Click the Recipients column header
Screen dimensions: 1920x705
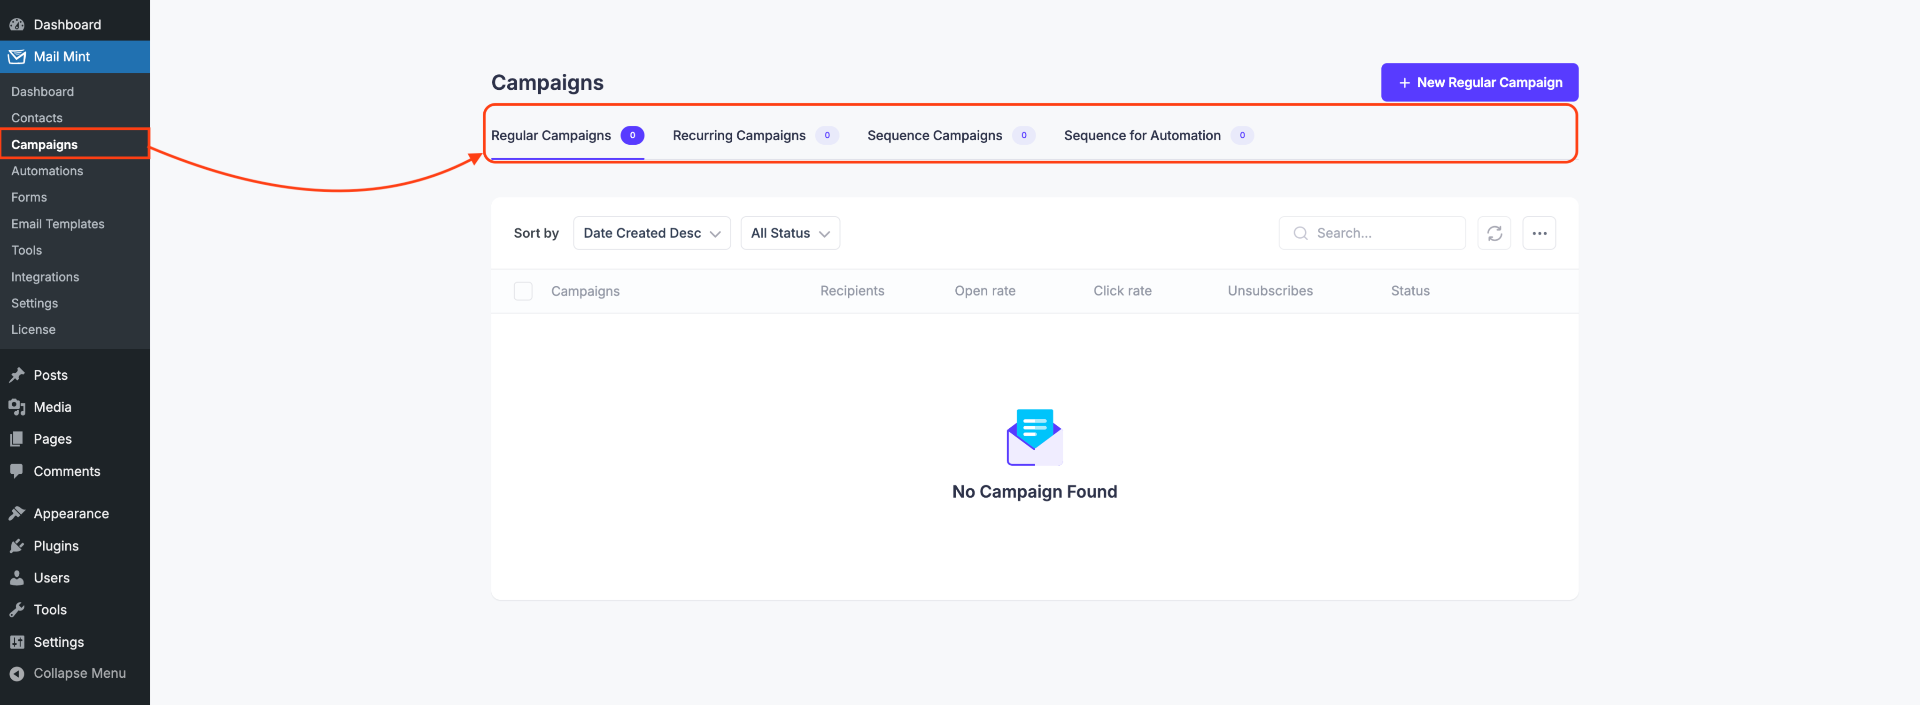(x=852, y=291)
